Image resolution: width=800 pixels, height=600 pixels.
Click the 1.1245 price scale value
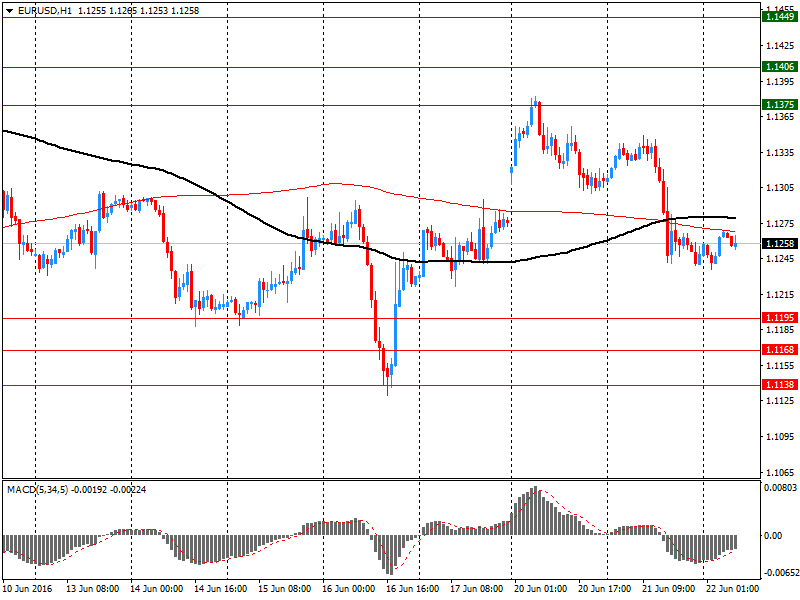780,259
